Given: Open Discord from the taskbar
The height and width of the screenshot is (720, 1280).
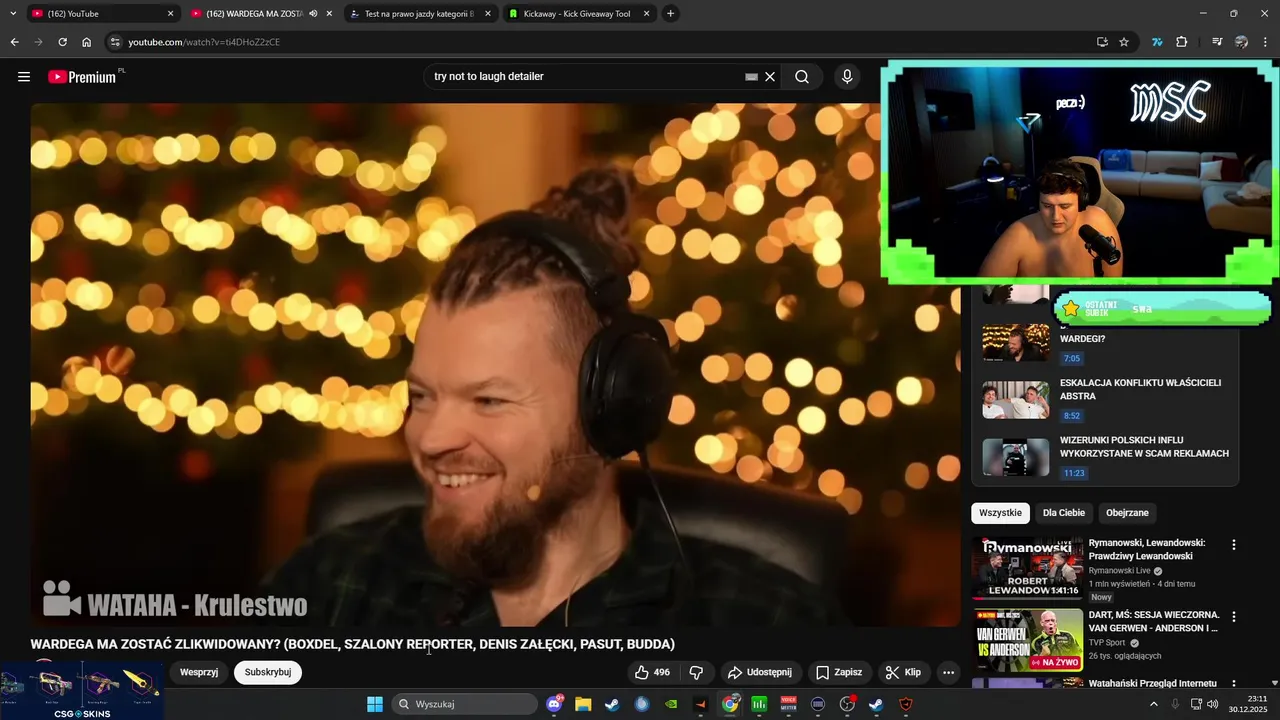Looking at the screenshot, I should pos(555,704).
